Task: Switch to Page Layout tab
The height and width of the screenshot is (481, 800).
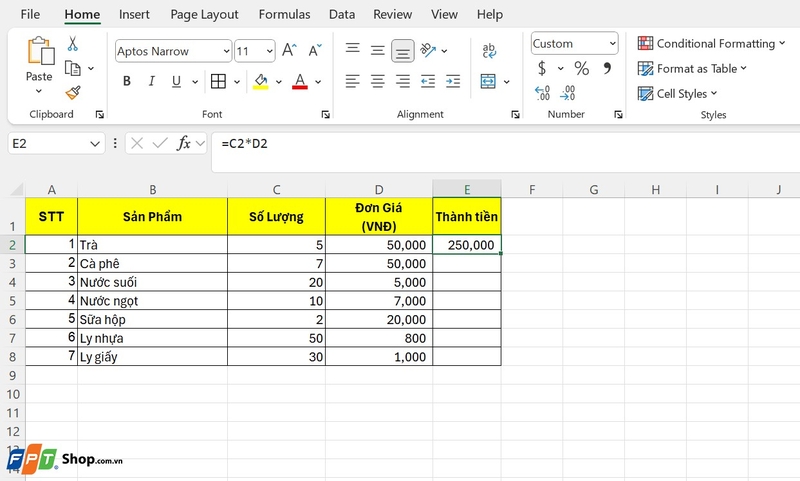Action: pyautogui.click(x=204, y=14)
